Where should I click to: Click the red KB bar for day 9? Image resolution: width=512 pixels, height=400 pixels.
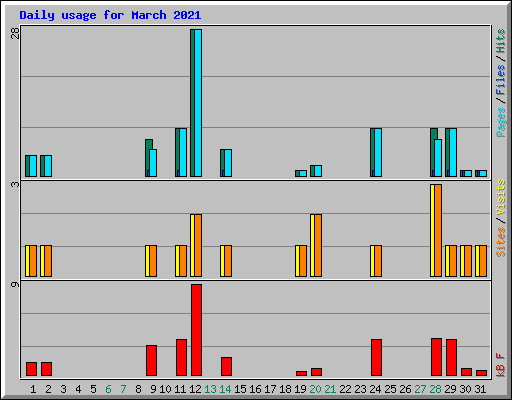[151, 361]
